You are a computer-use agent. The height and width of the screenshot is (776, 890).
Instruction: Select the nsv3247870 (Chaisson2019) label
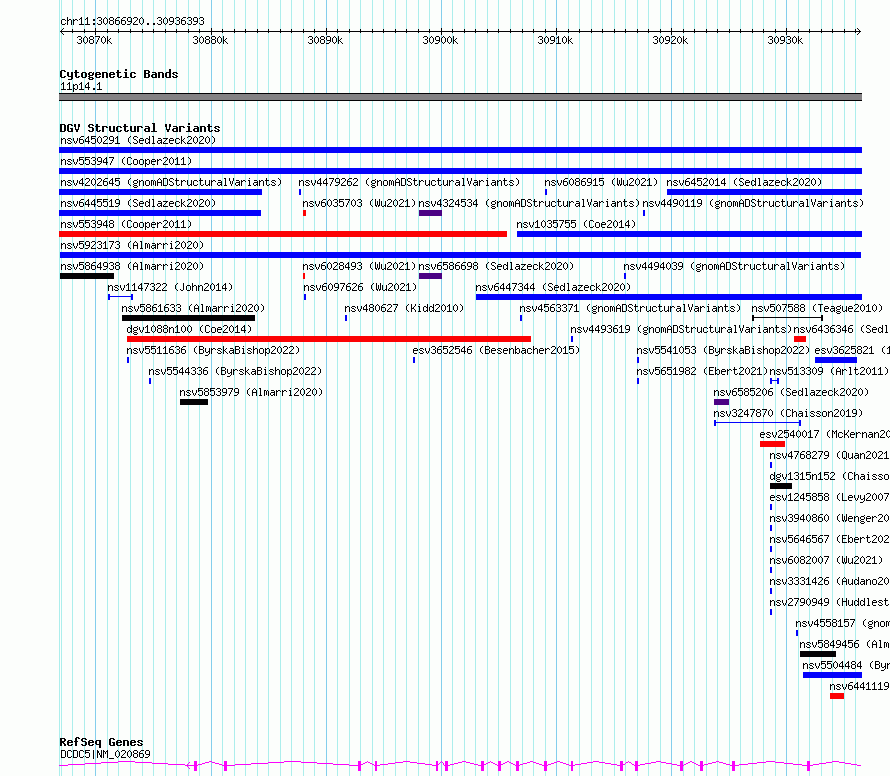788,413
